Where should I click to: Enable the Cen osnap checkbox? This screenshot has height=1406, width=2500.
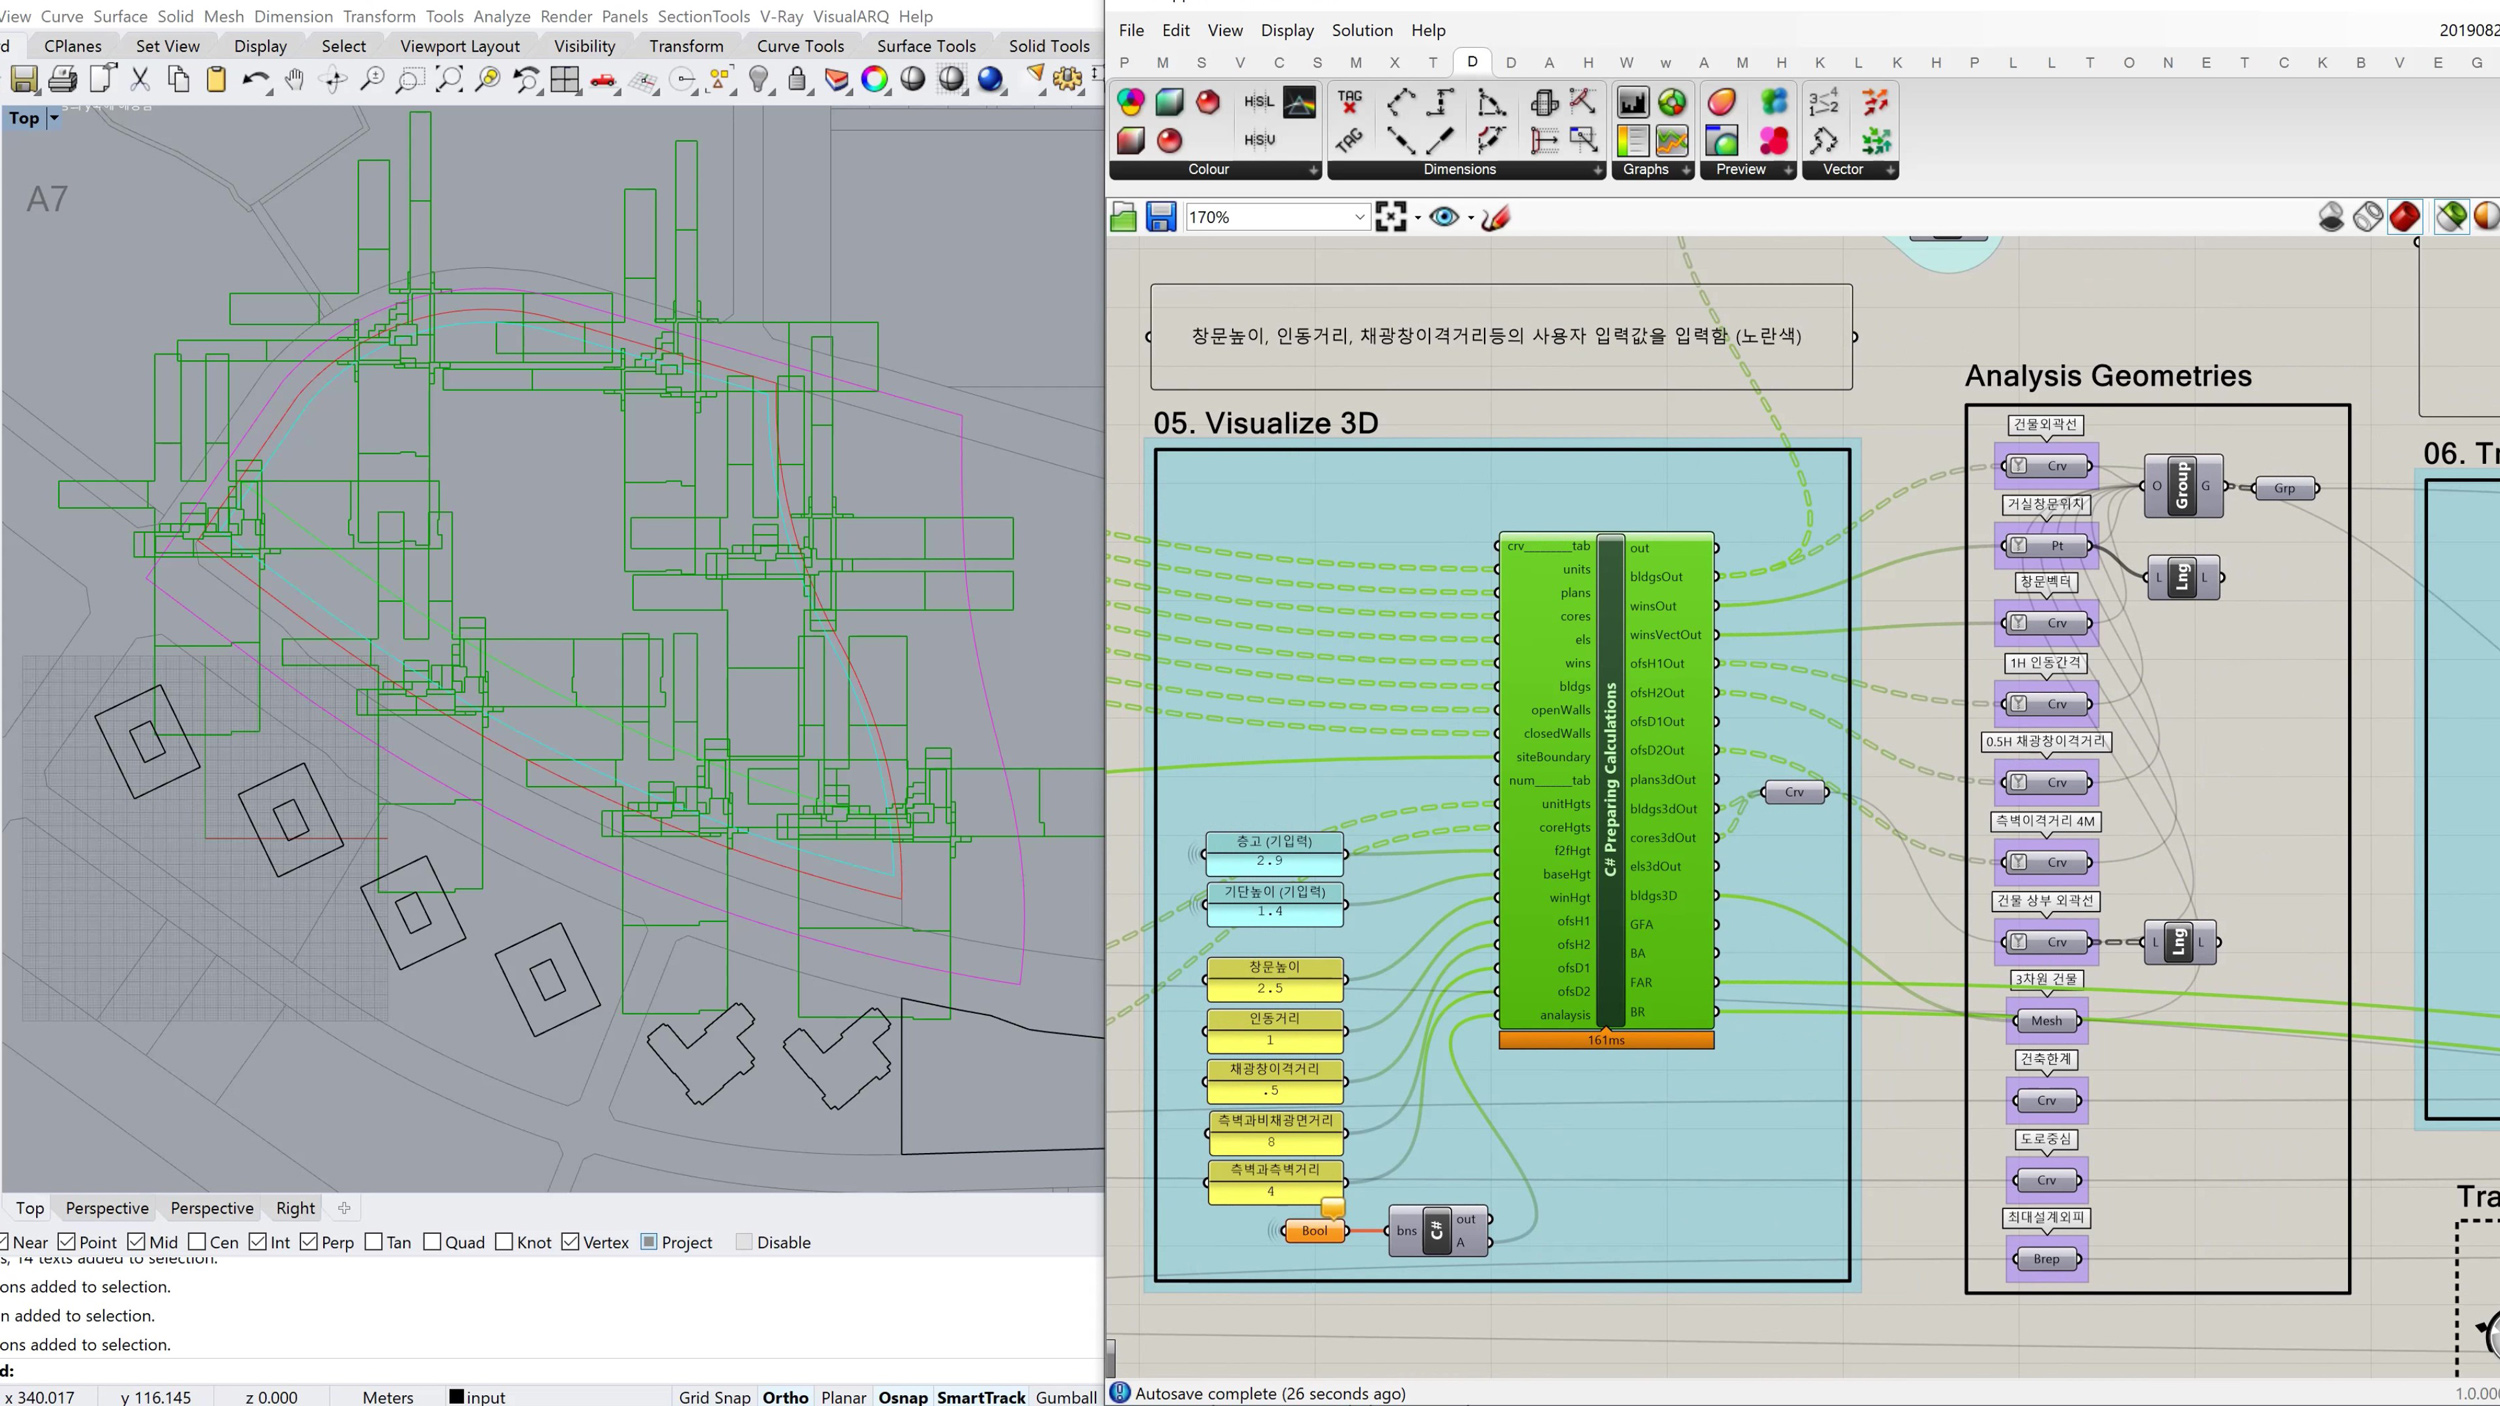tap(197, 1241)
